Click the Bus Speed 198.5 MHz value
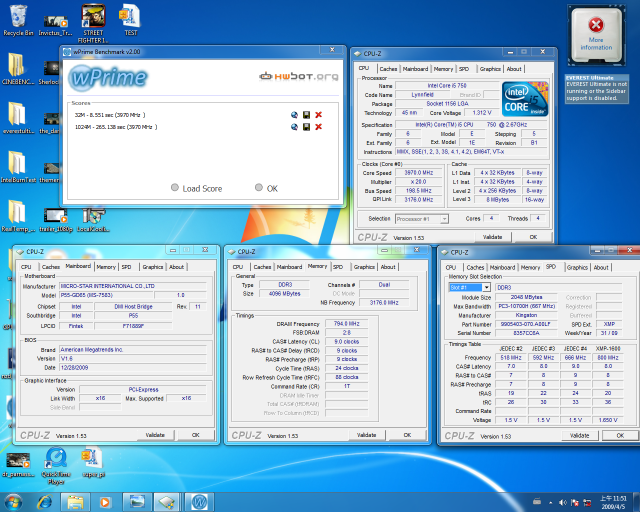The height and width of the screenshot is (512, 640). [x=419, y=191]
